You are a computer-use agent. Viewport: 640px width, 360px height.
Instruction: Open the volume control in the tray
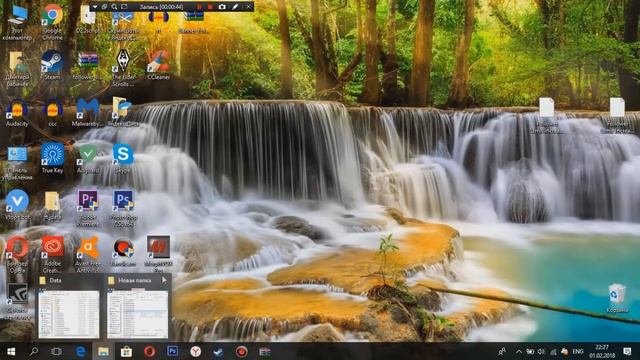(x=541, y=351)
